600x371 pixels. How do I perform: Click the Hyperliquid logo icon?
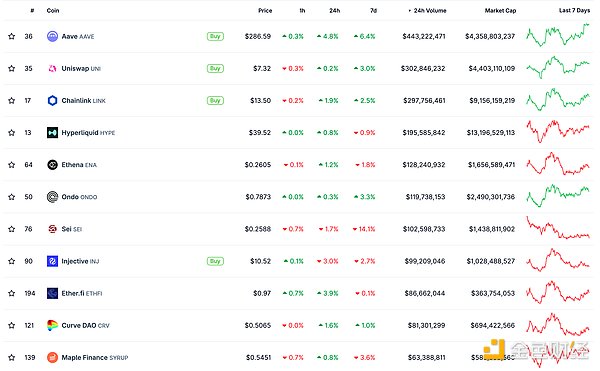(52, 133)
